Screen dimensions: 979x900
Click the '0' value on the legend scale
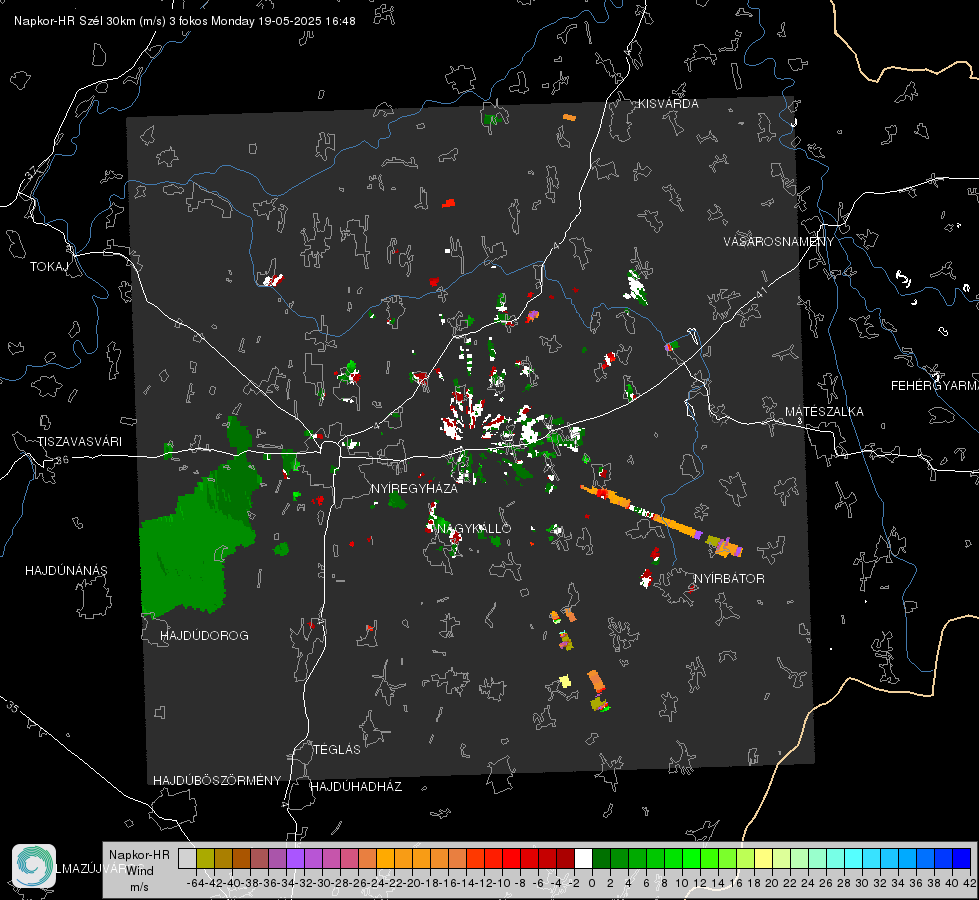click(592, 883)
